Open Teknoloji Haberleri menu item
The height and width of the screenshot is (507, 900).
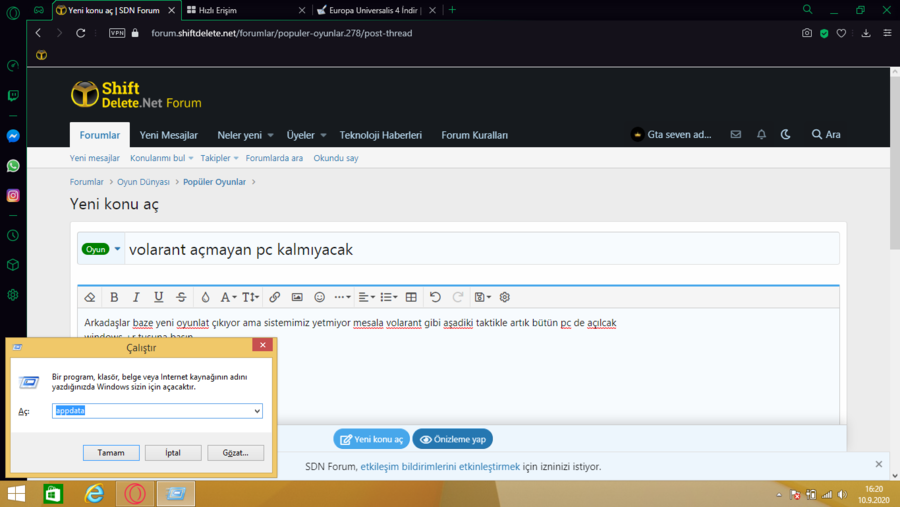[381, 135]
